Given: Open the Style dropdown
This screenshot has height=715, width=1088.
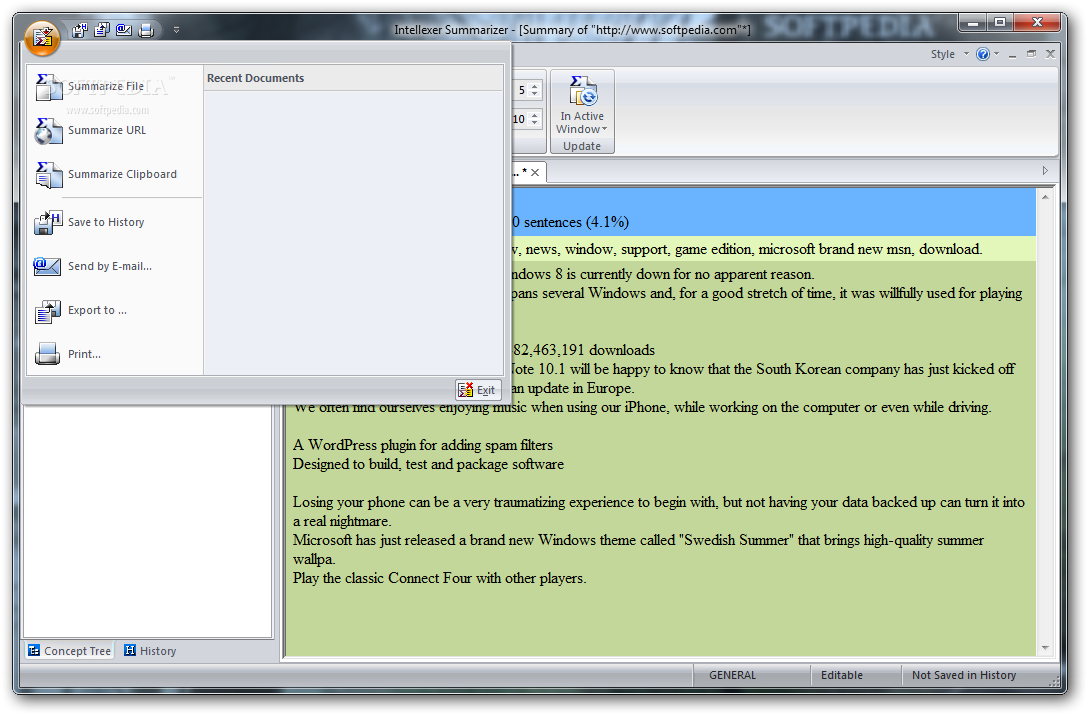Looking at the screenshot, I should point(949,54).
